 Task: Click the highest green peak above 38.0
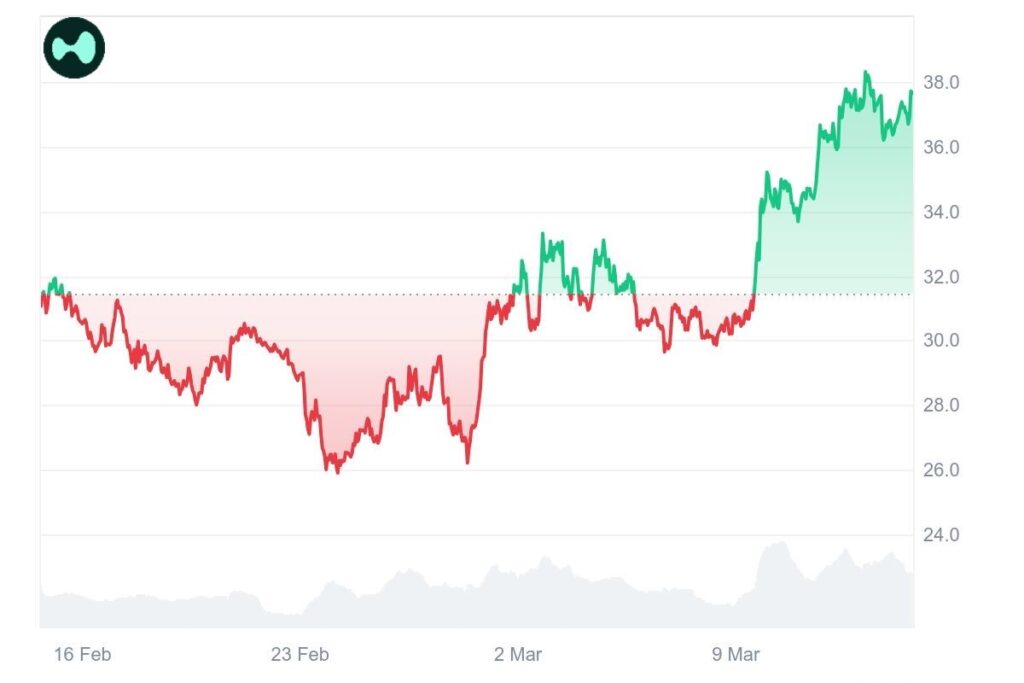(866, 73)
